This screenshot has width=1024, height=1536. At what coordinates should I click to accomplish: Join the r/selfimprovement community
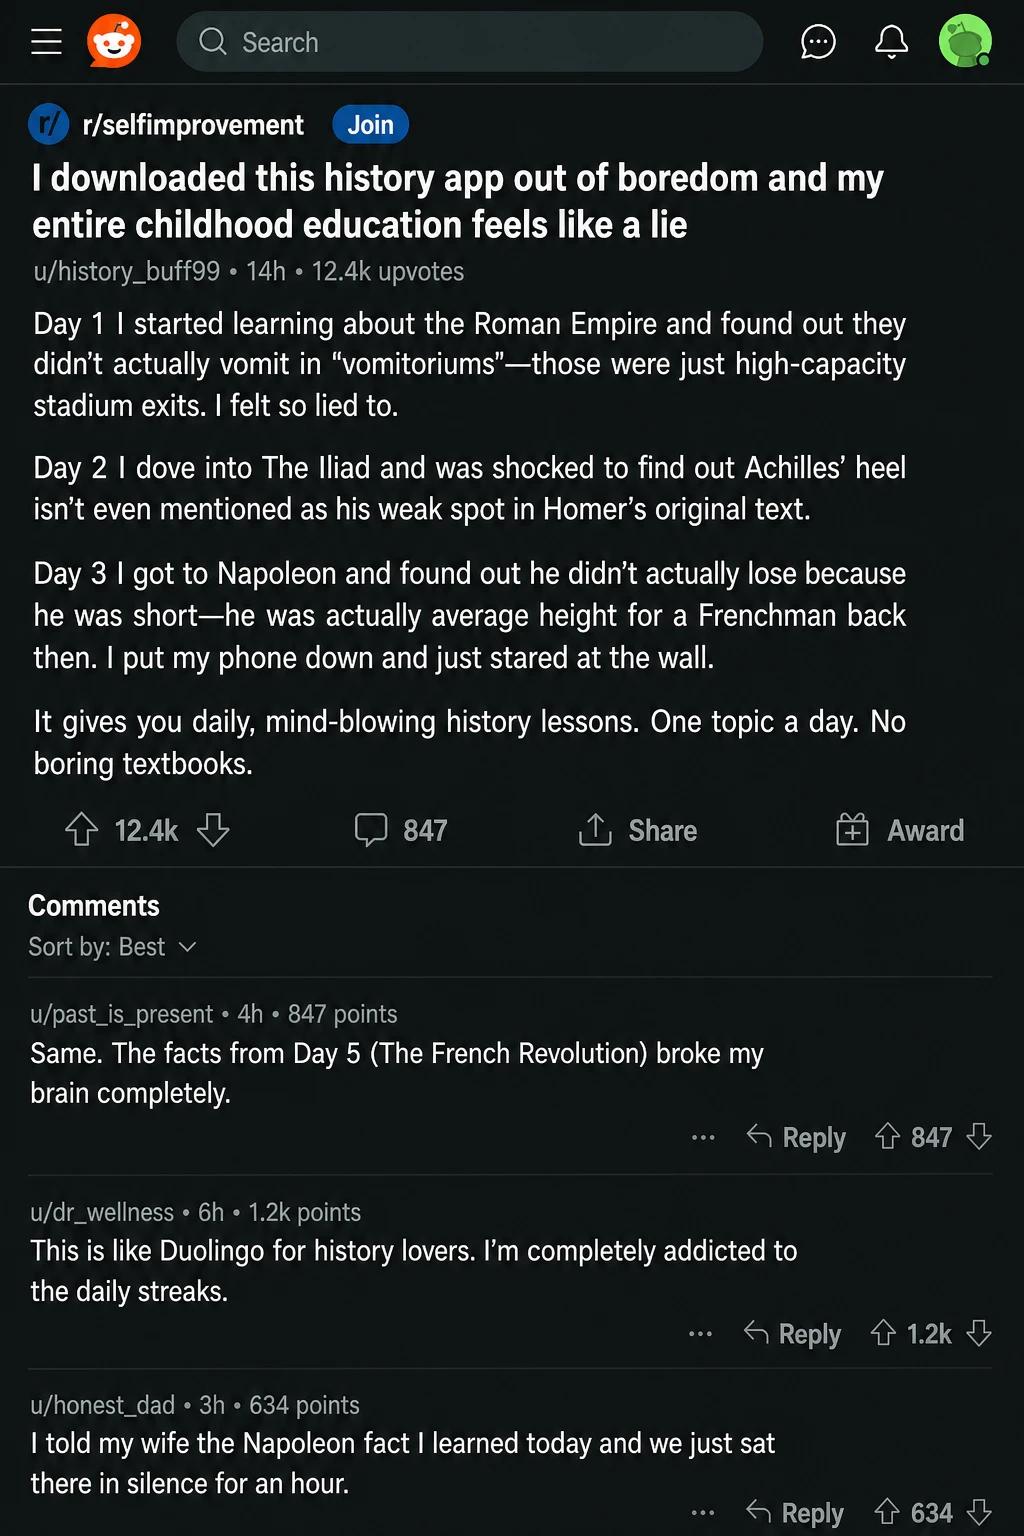[370, 125]
